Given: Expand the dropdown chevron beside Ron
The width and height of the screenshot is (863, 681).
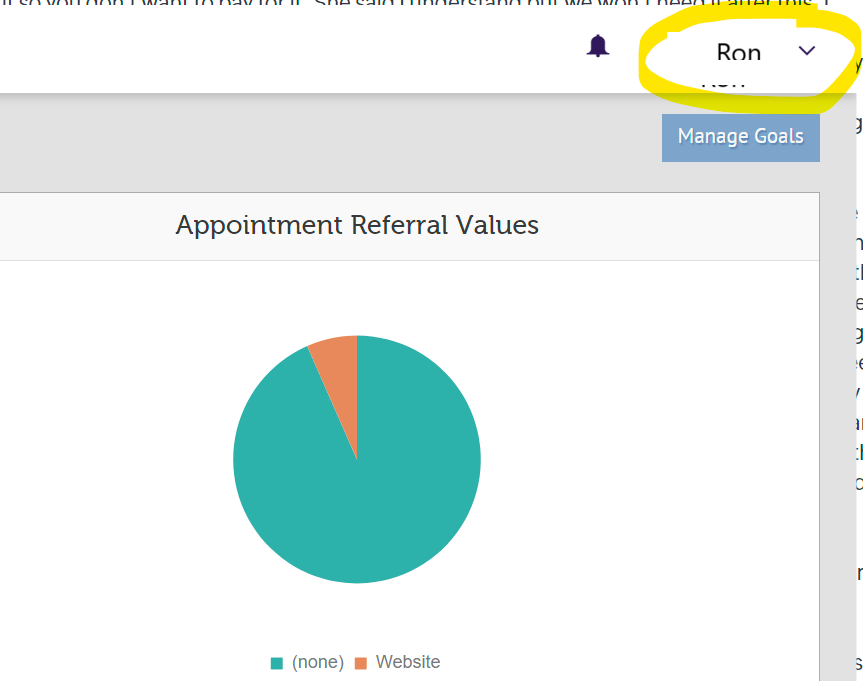Looking at the screenshot, I should click(807, 51).
